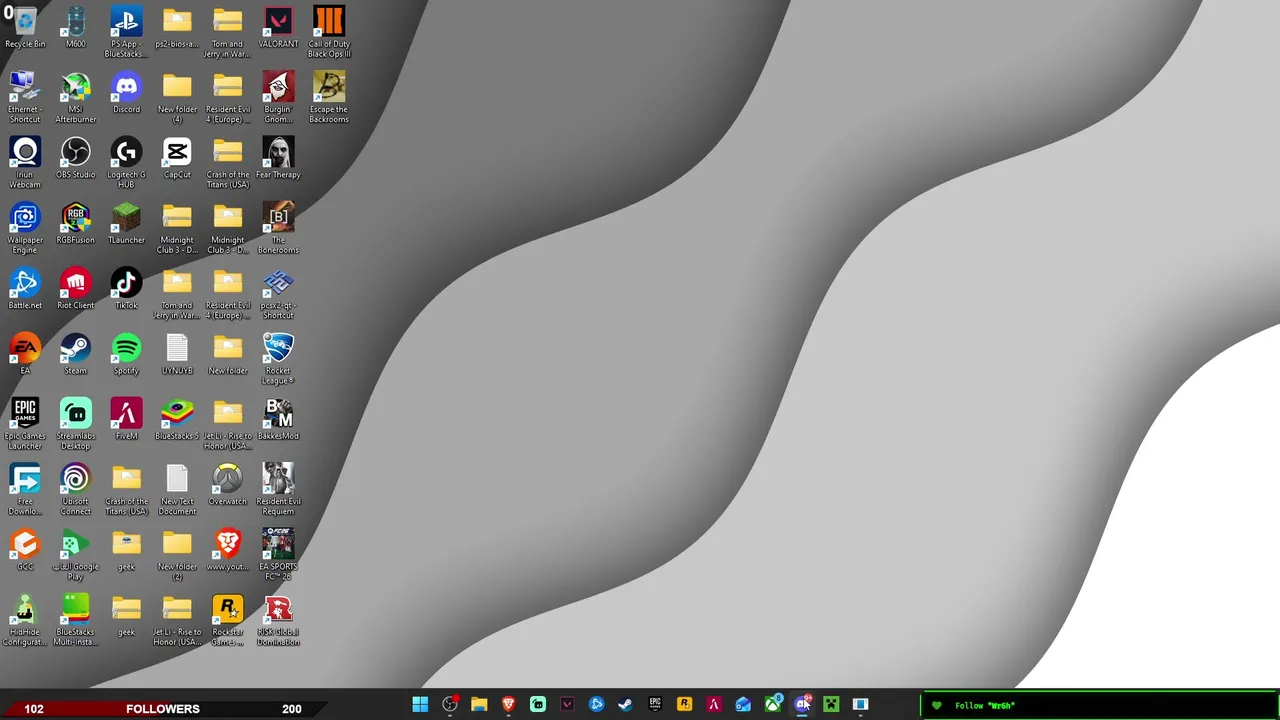Open File Explorer from the taskbar

click(479, 705)
